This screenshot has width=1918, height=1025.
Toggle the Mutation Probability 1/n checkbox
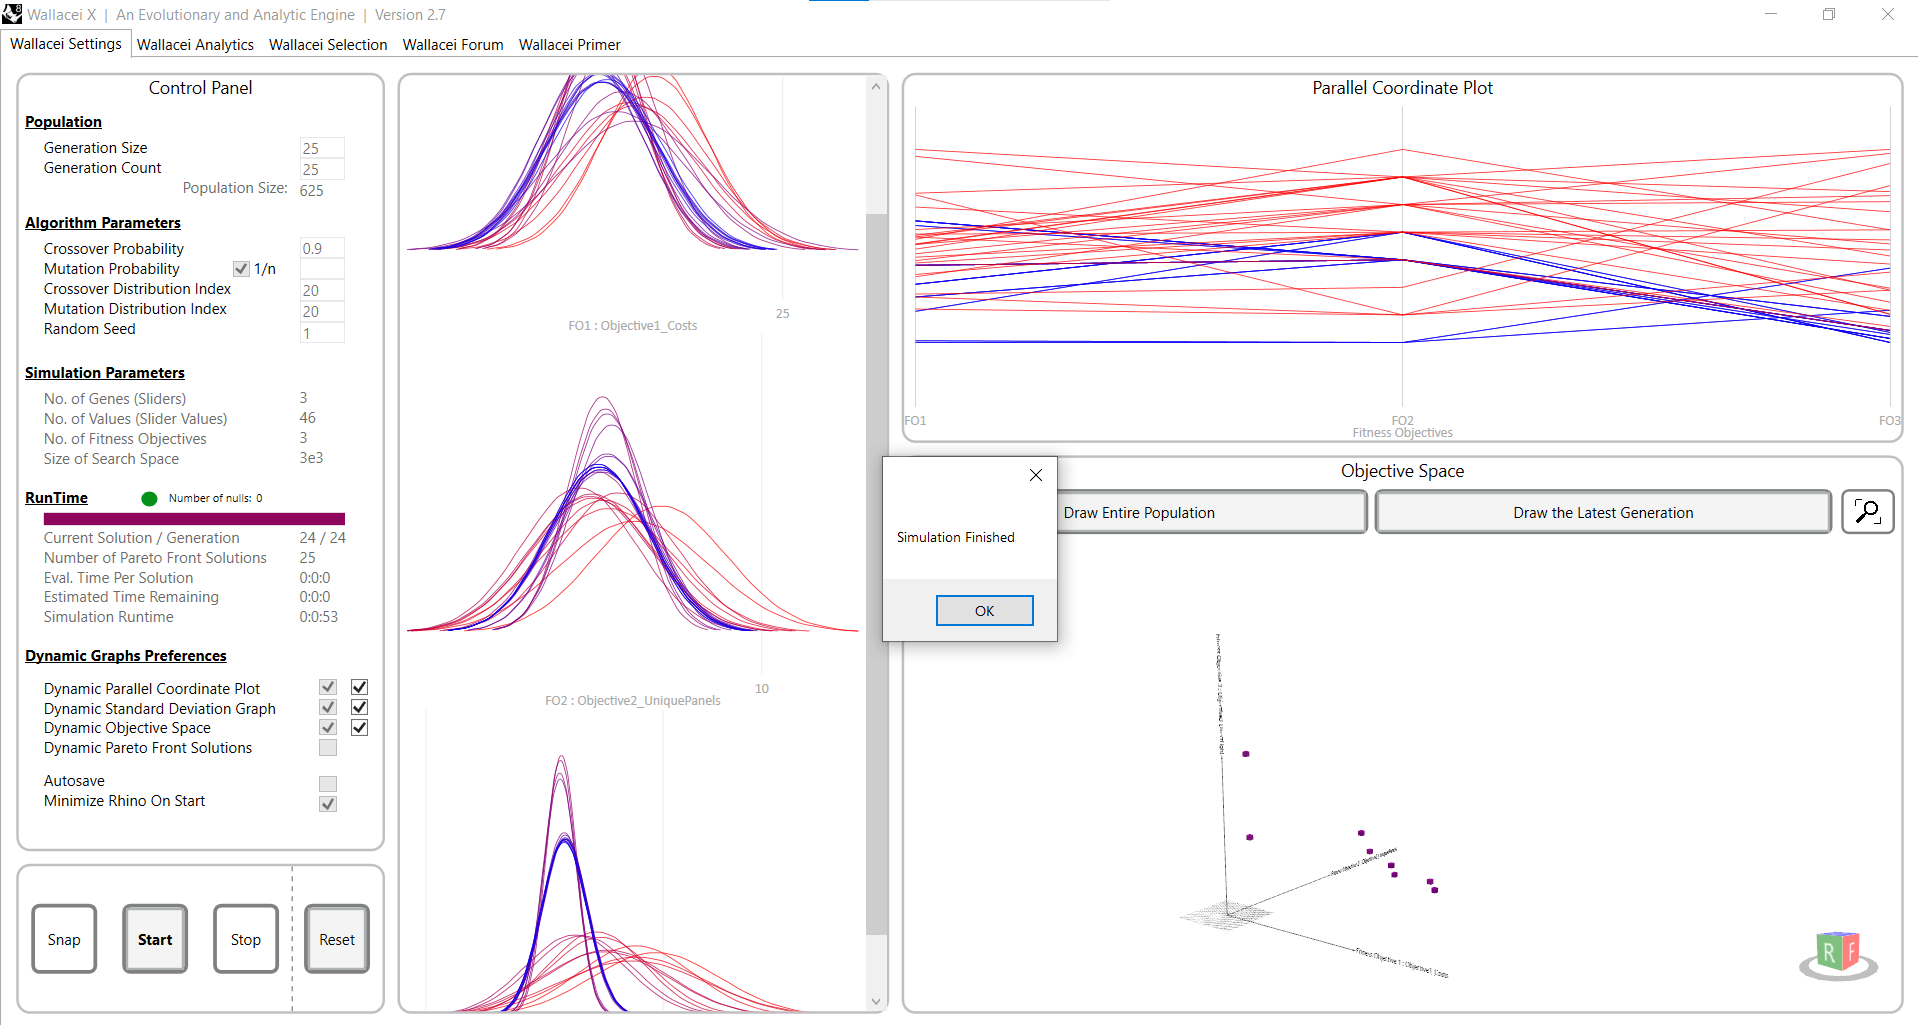coord(241,269)
